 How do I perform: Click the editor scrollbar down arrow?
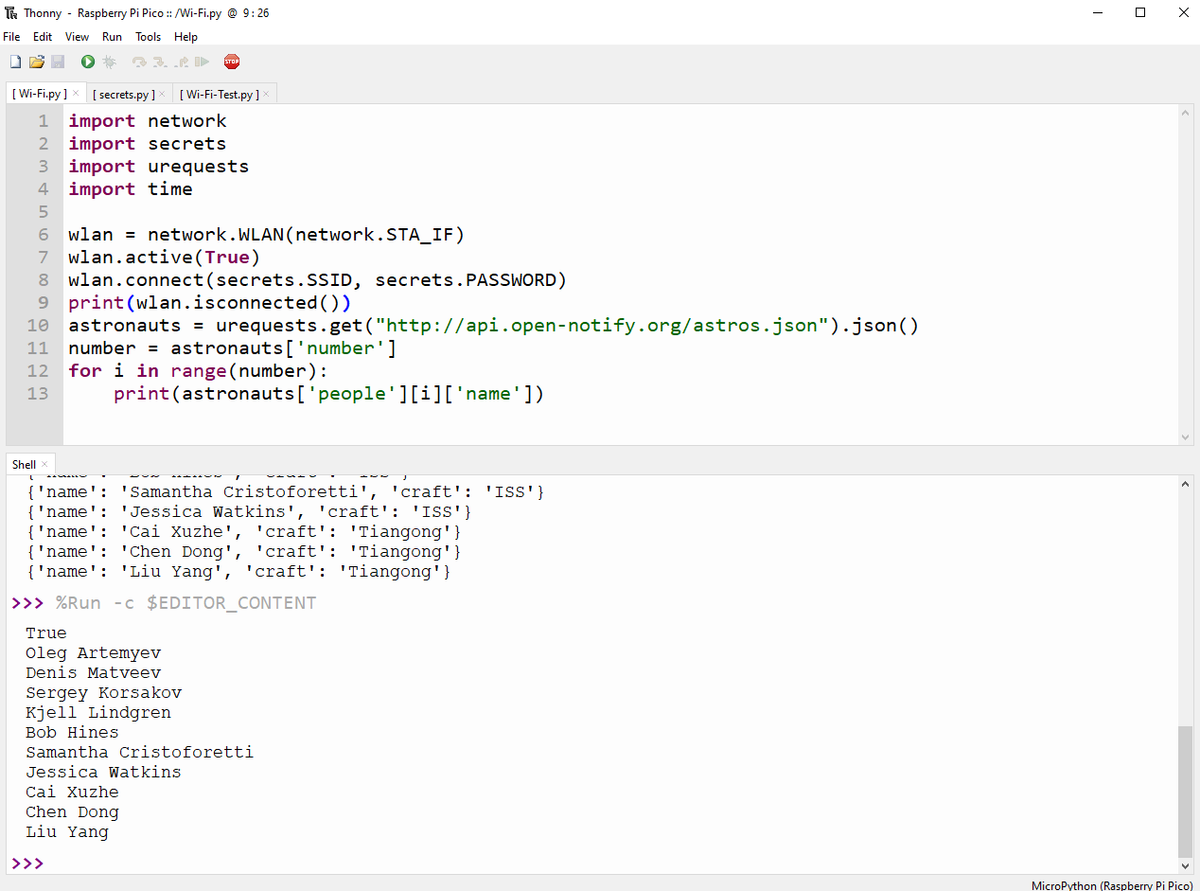coord(1186,437)
